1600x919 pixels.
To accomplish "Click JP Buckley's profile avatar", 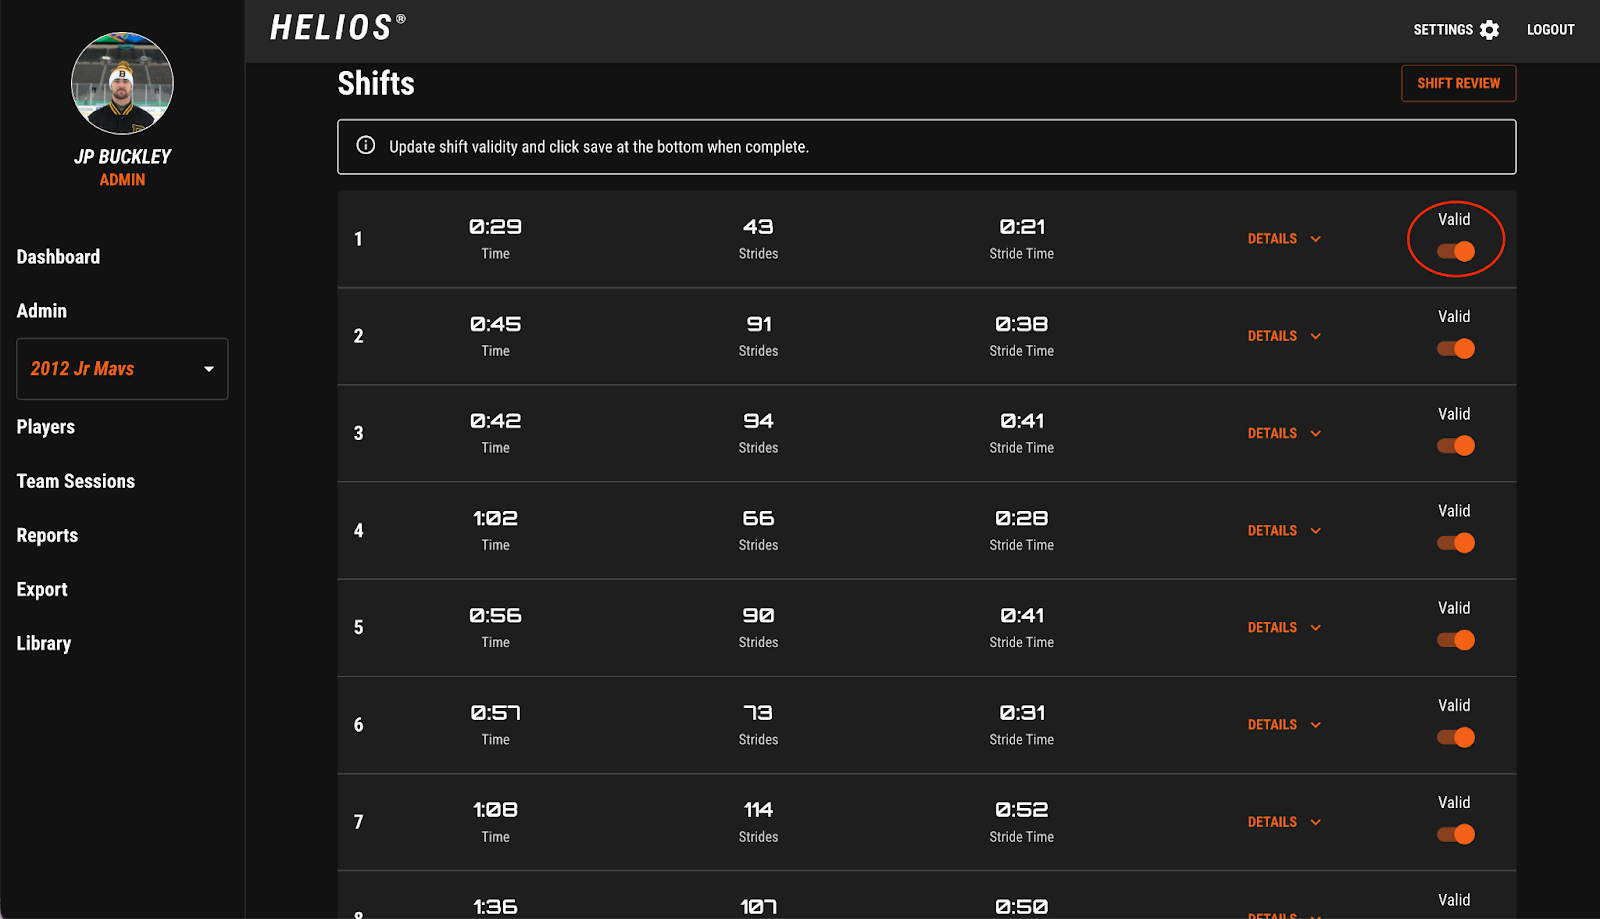I will [122, 83].
